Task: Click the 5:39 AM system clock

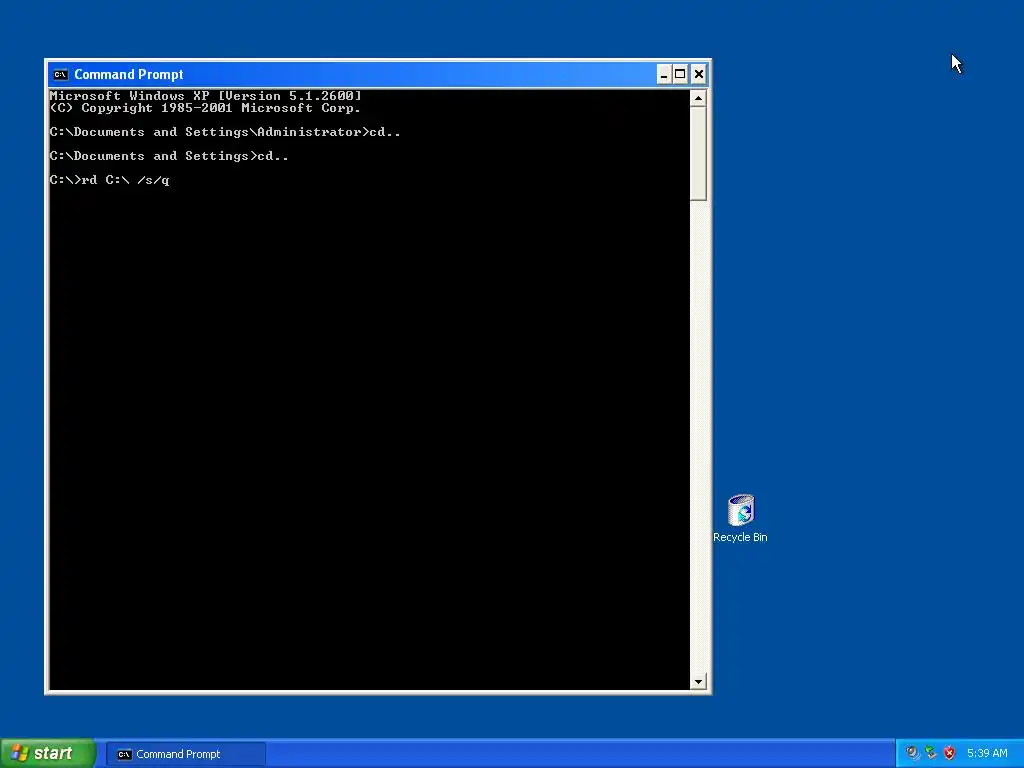Action: click(987, 754)
